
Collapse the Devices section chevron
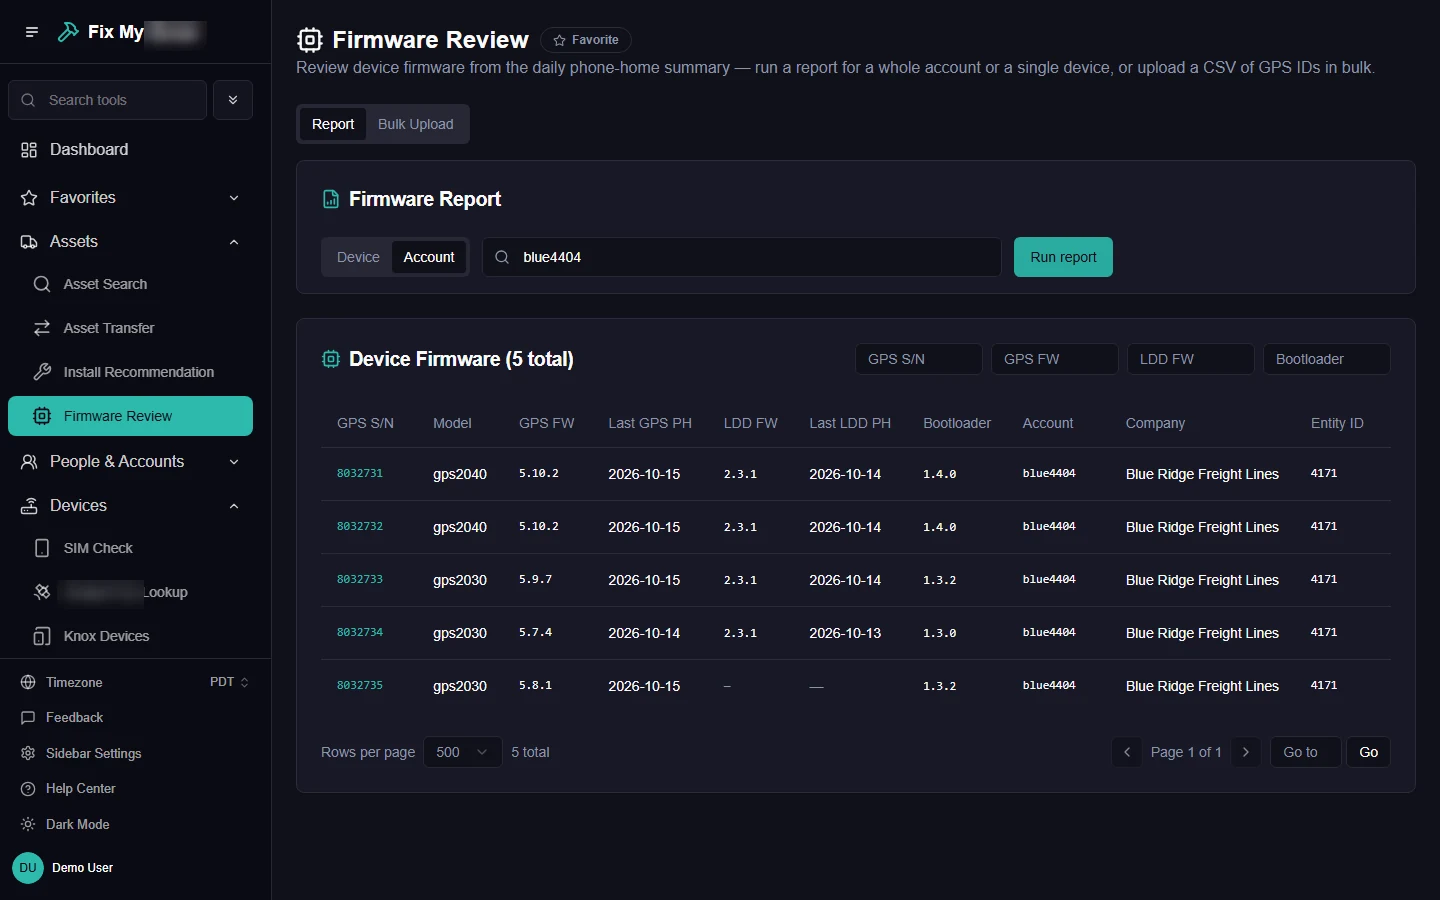234,506
